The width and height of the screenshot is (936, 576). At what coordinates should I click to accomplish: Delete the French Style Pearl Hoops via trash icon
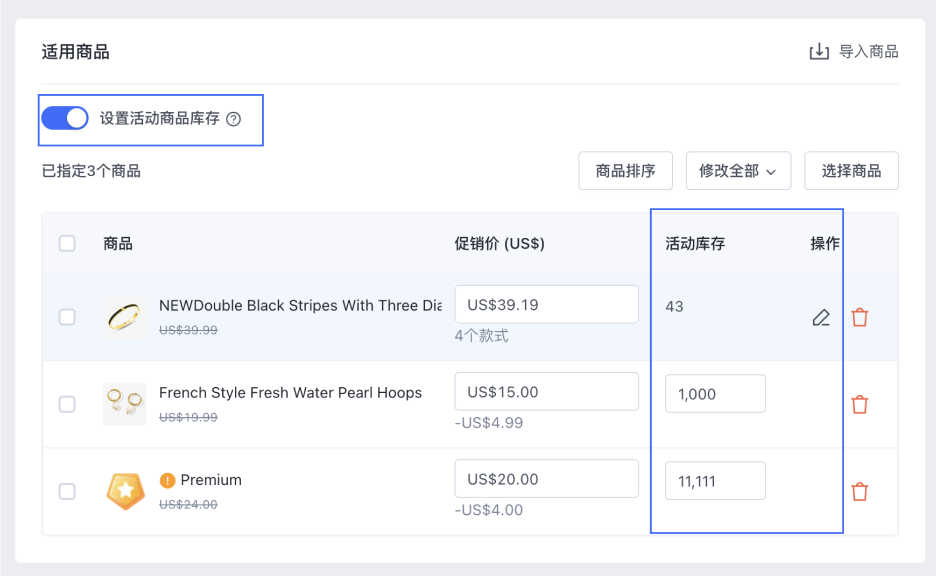click(x=860, y=404)
